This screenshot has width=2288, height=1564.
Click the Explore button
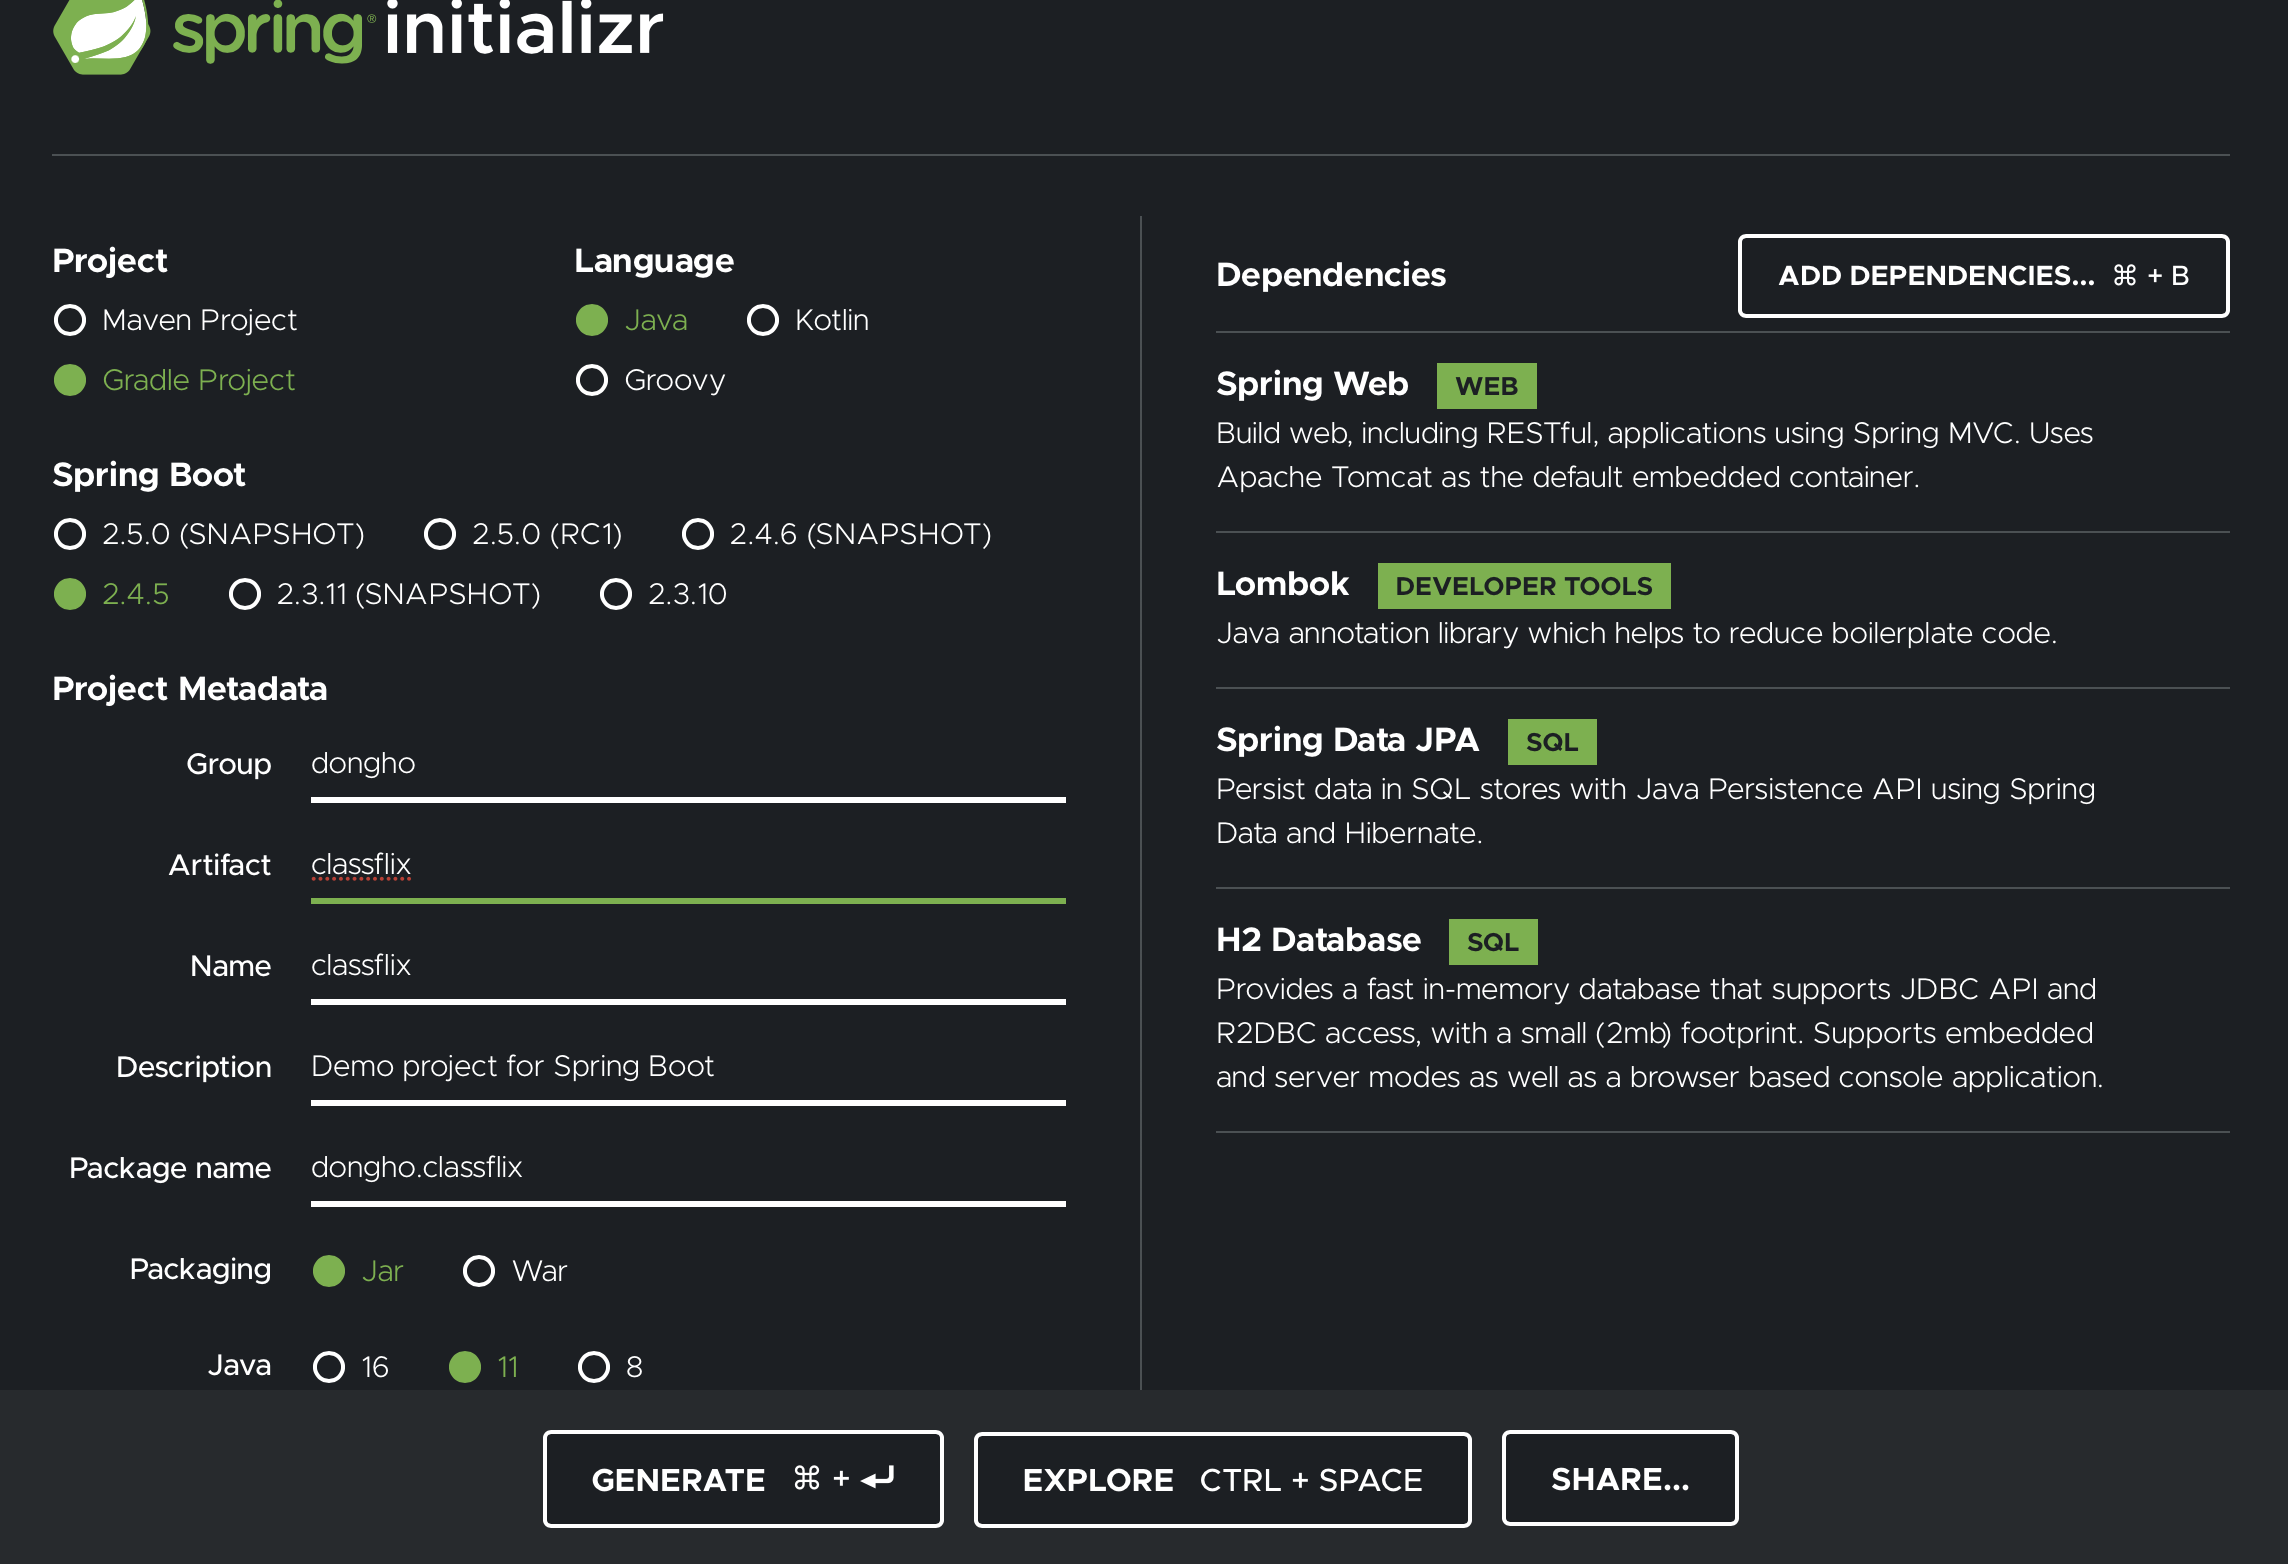1221,1480
